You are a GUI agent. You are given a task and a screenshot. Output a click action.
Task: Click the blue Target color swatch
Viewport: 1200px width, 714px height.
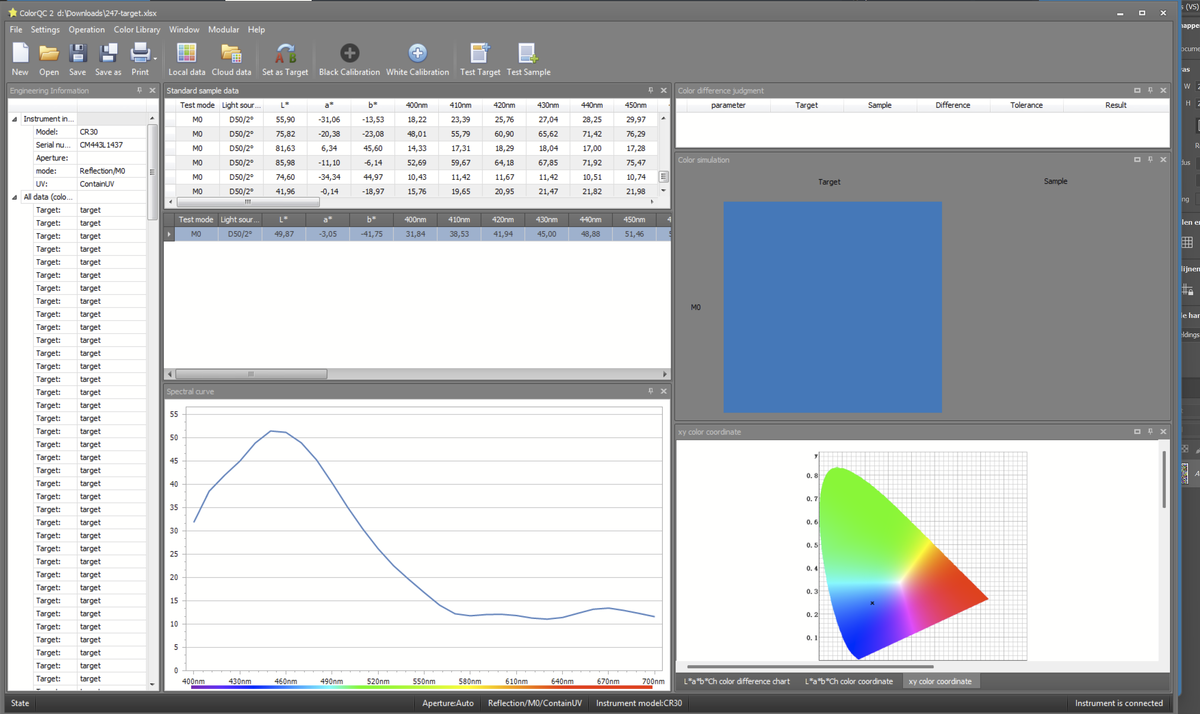point(832,307)
